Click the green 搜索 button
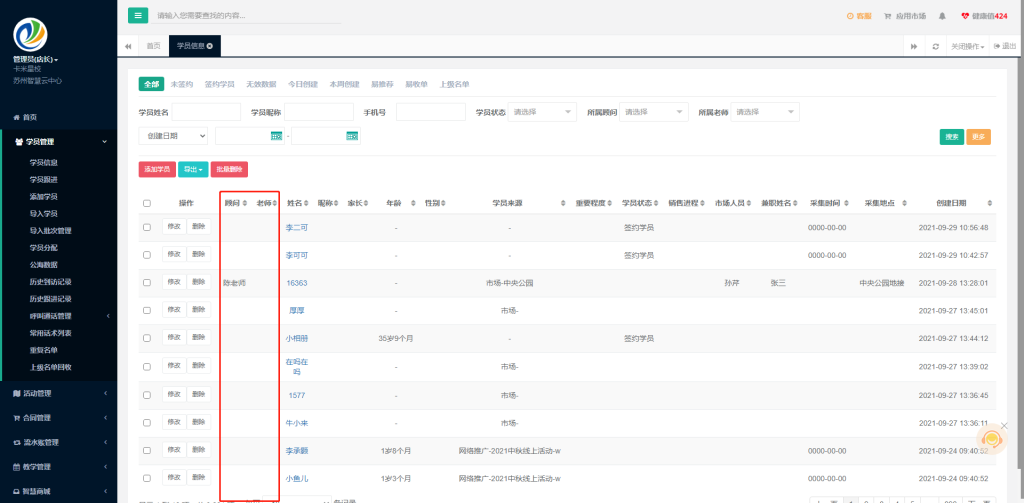The height and width of the screenshot is (503, 1024). (x=952, y=137)
